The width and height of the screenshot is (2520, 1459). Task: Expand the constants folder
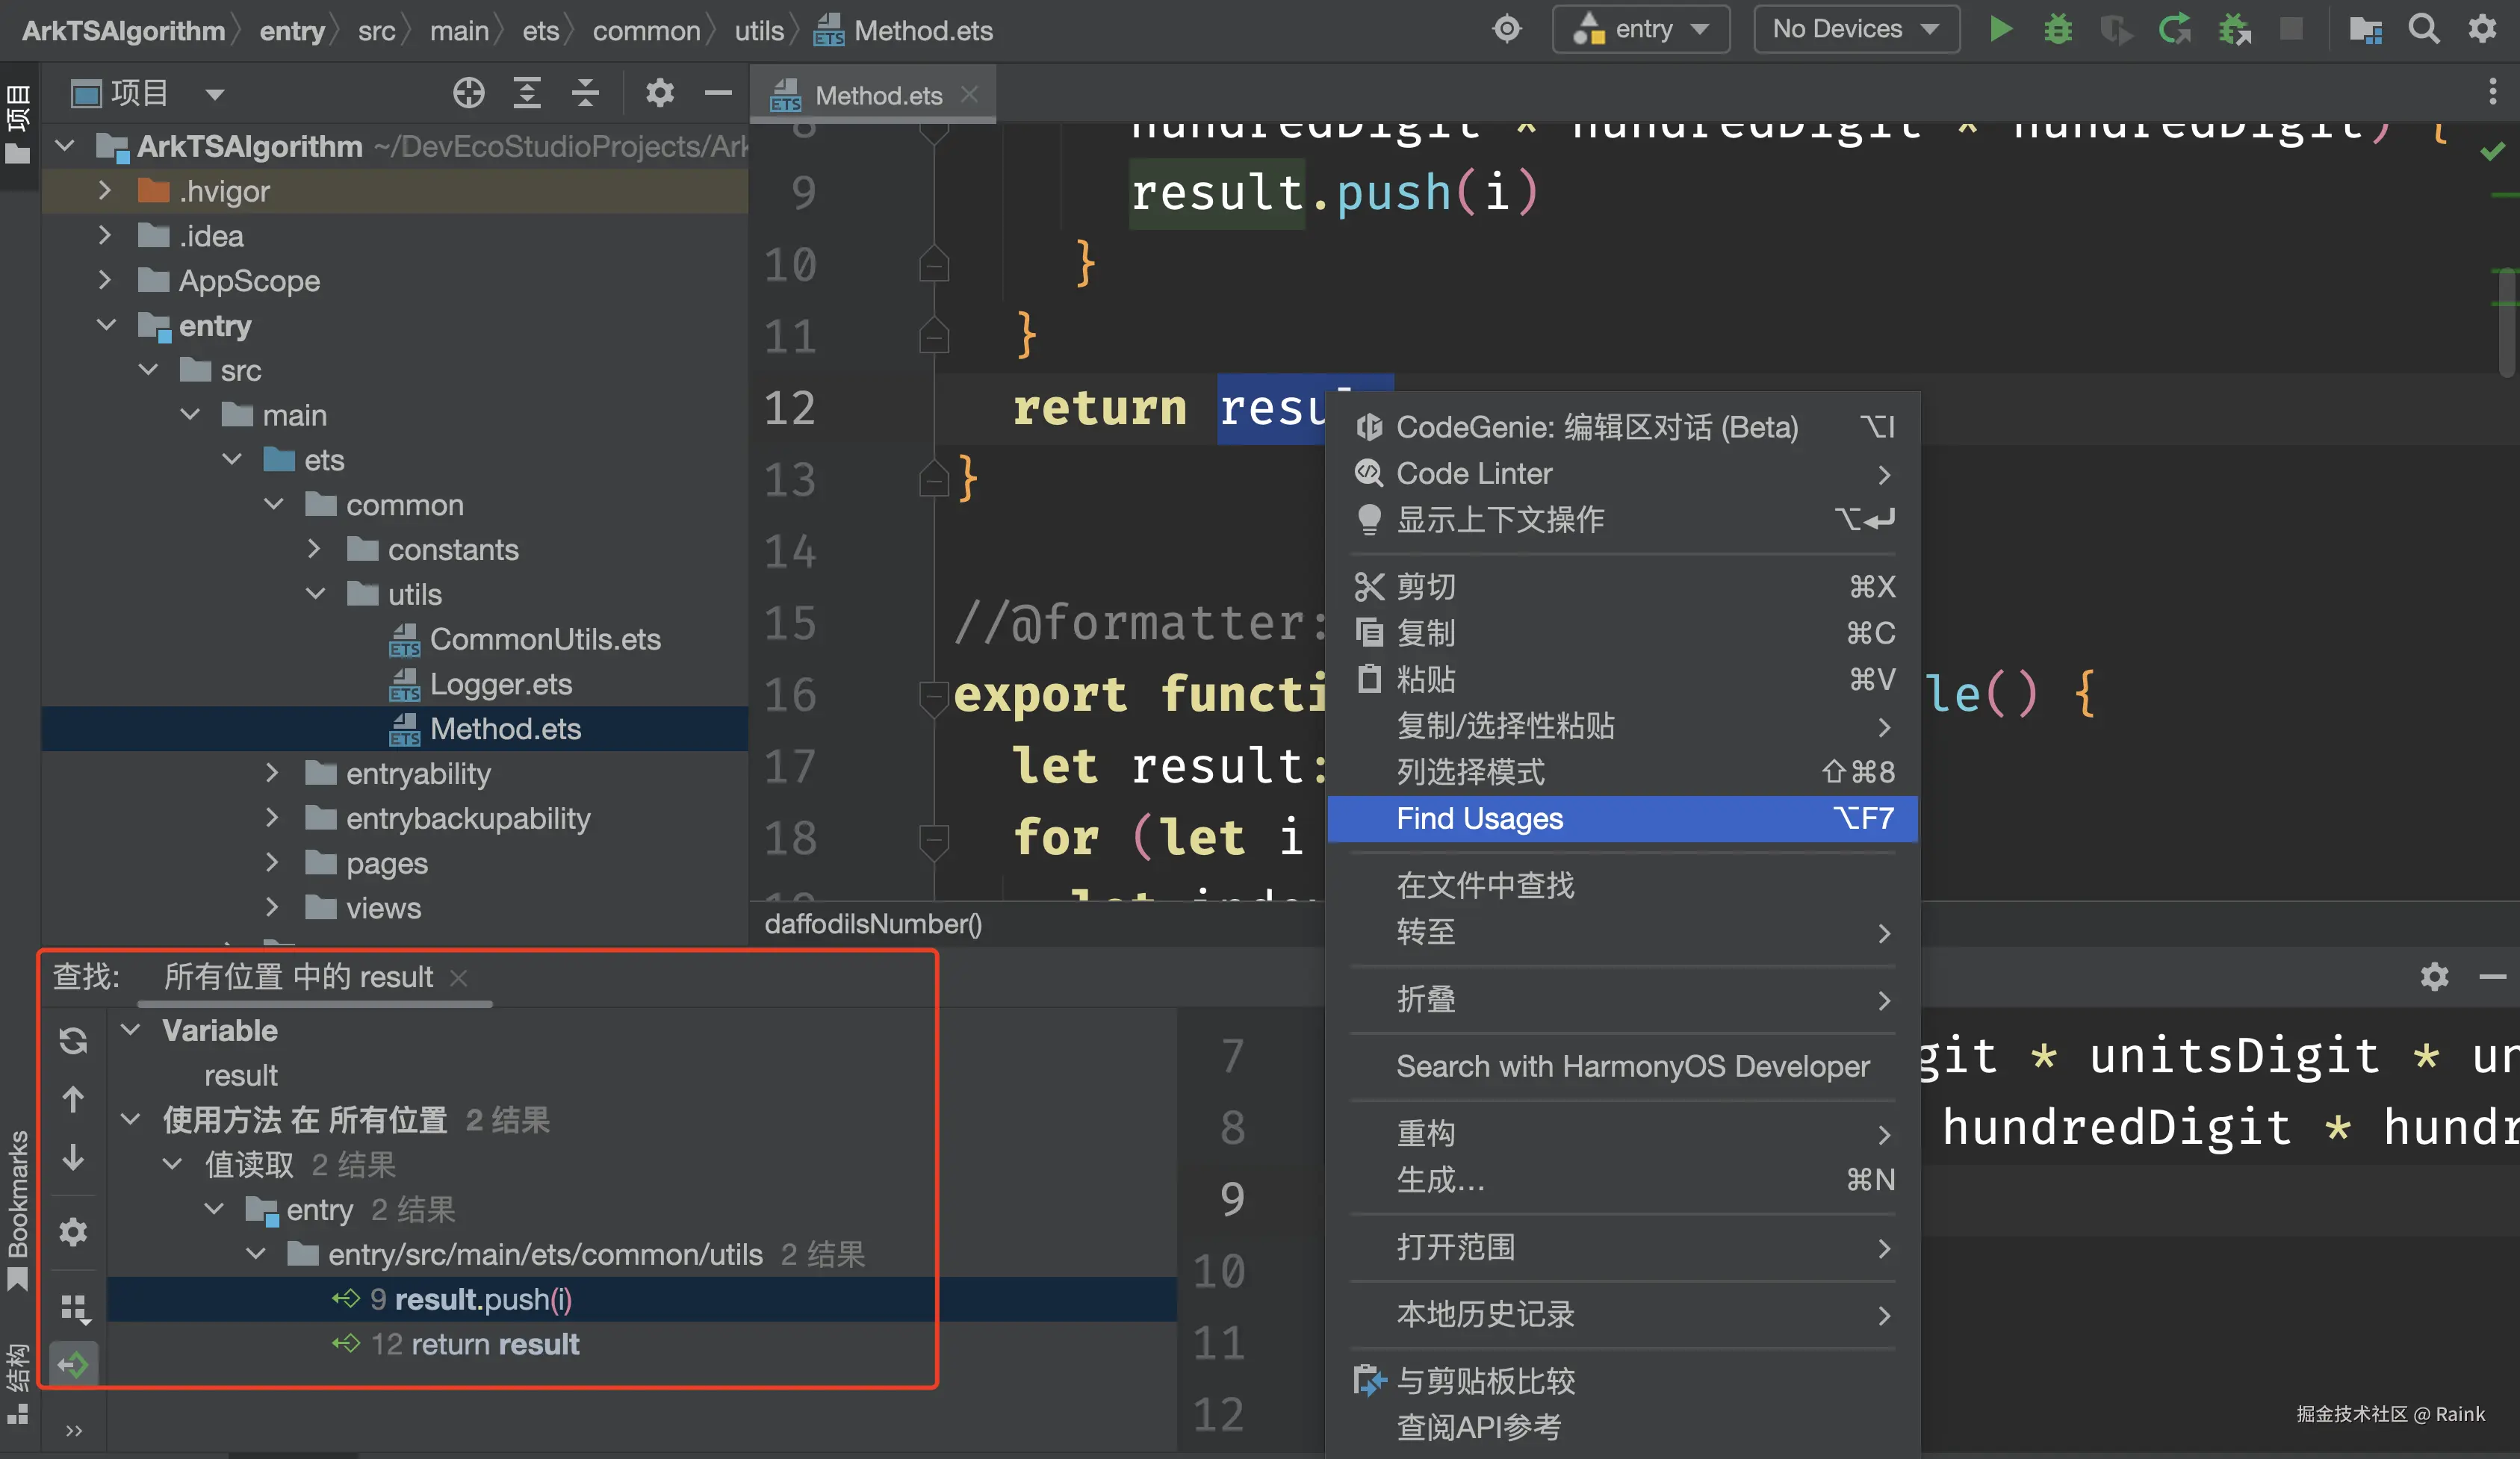tap(314, 549)
